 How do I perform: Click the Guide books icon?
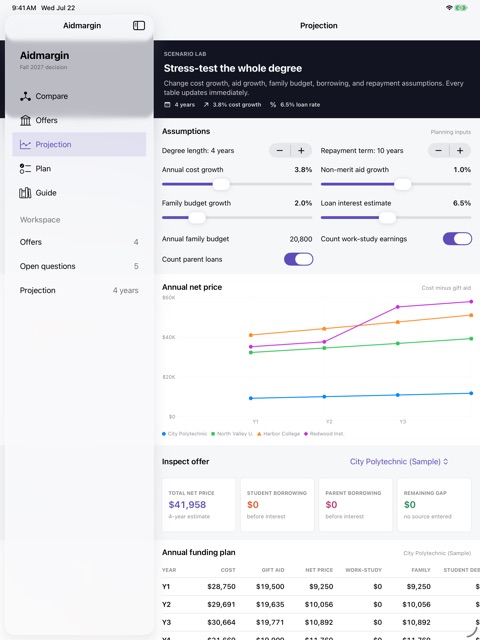(25, 193)
